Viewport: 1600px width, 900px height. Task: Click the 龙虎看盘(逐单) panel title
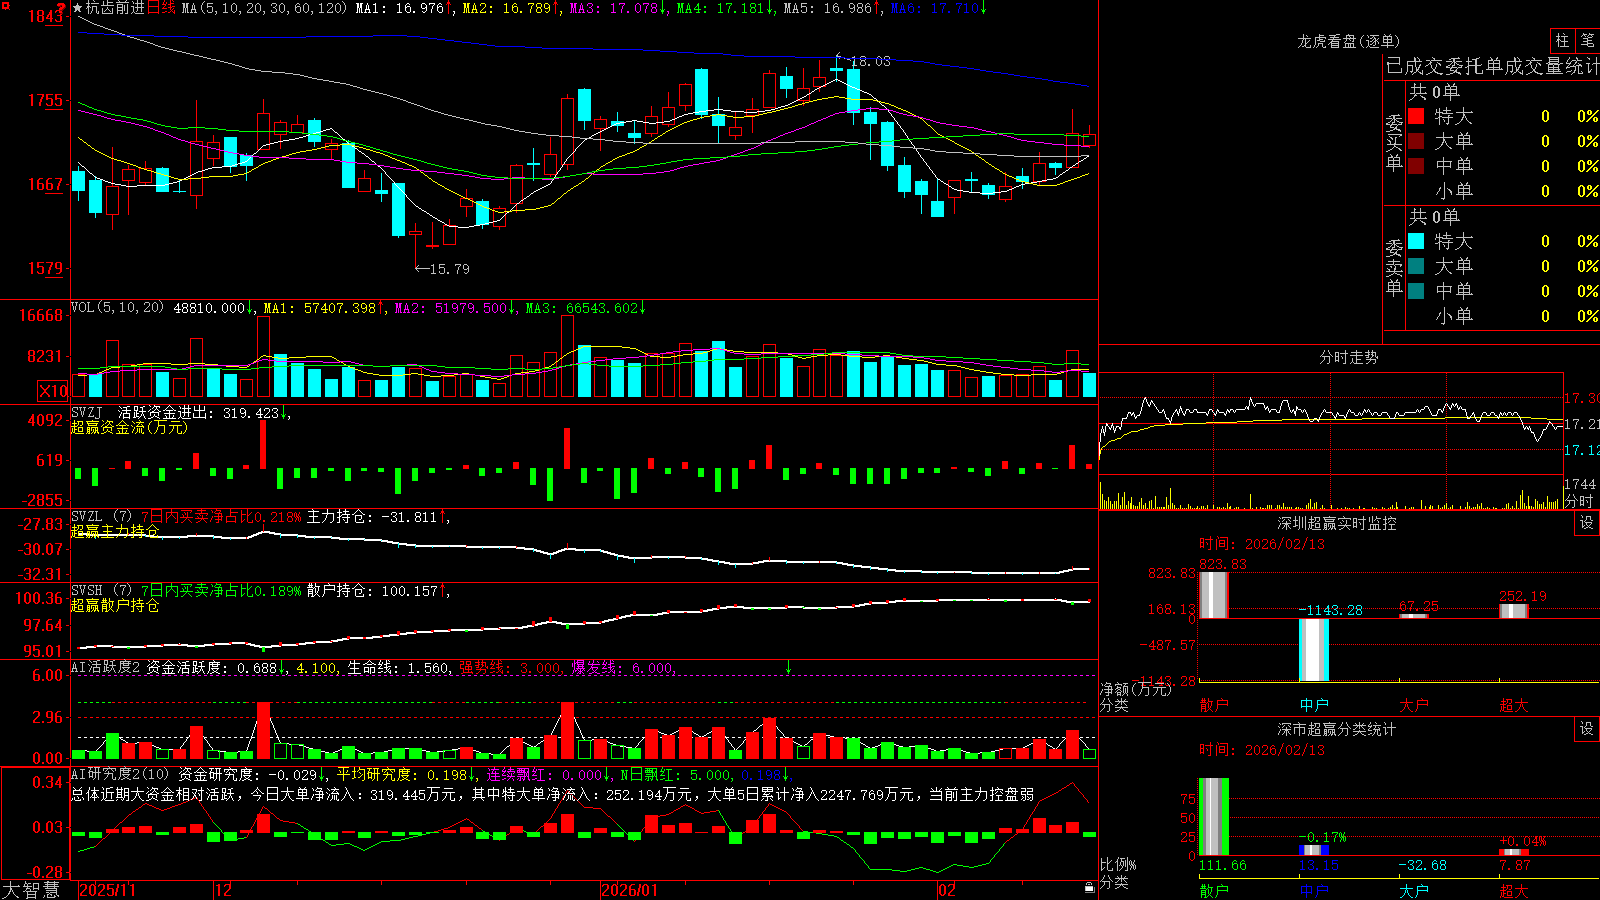(1349, 41)
